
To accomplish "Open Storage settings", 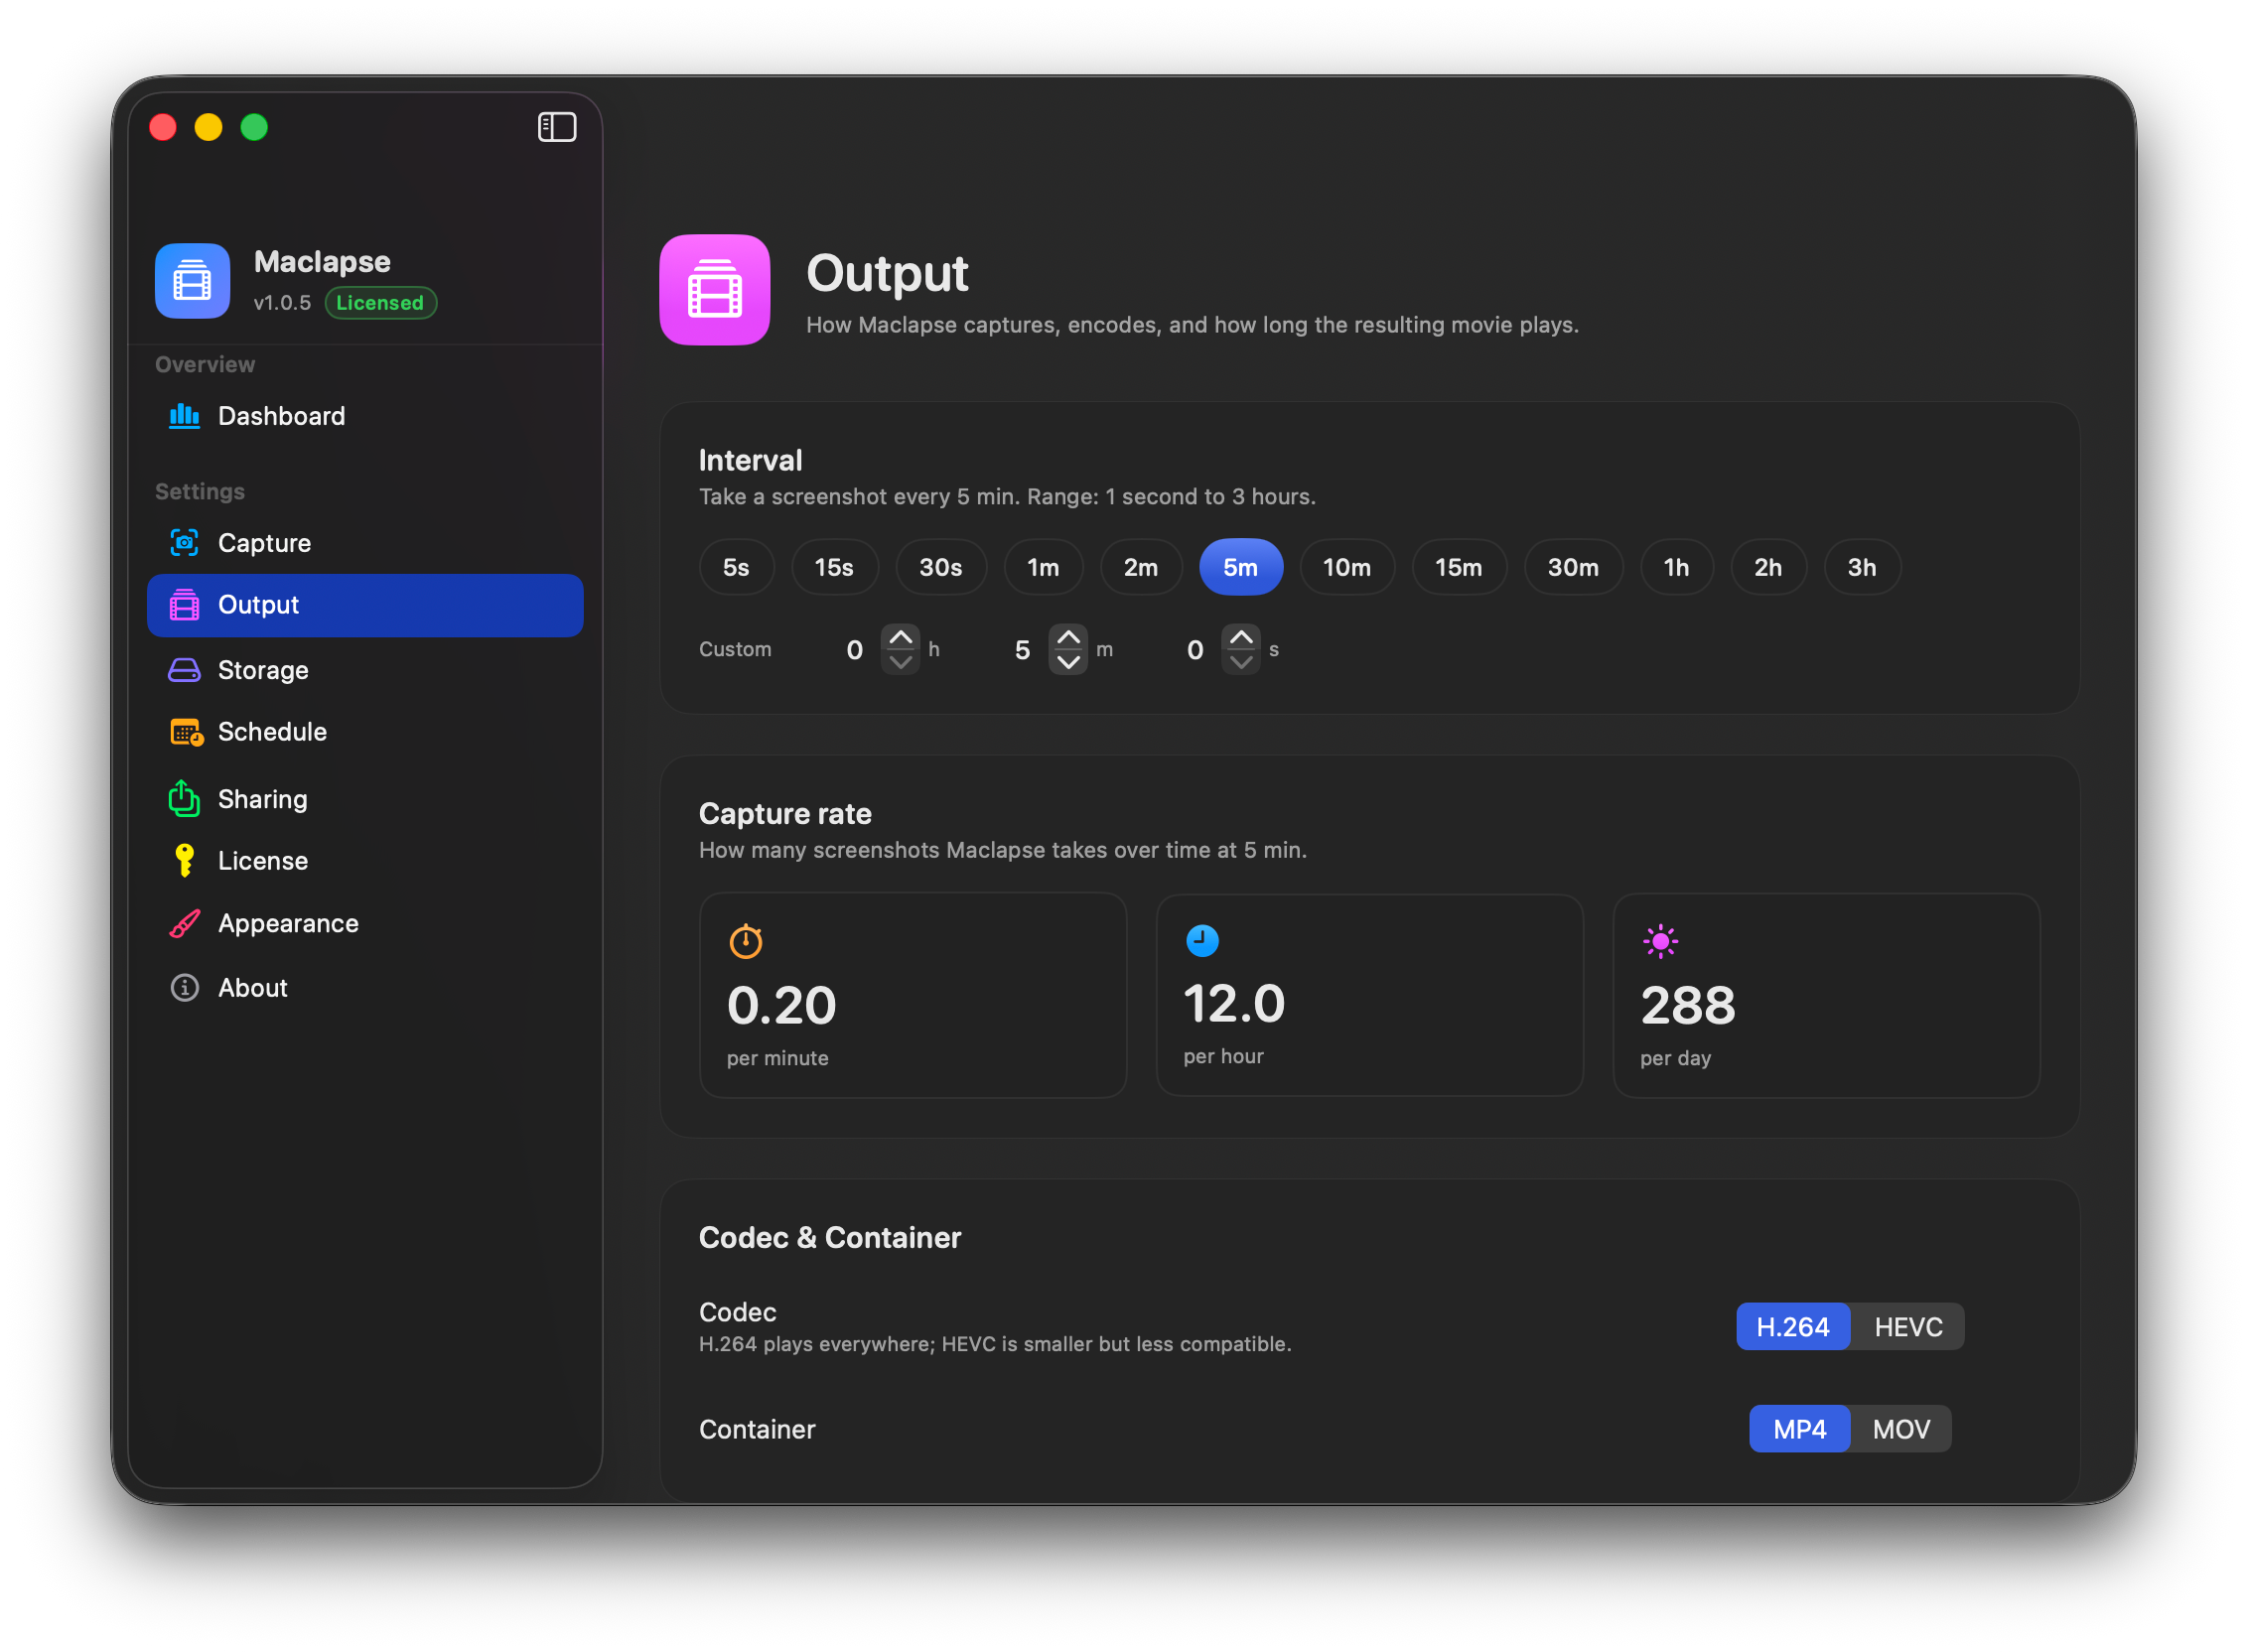I will tap(365, 670).
